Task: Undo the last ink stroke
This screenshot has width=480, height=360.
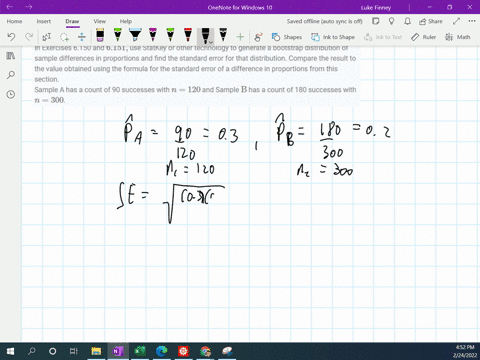Action: (11, 37)
